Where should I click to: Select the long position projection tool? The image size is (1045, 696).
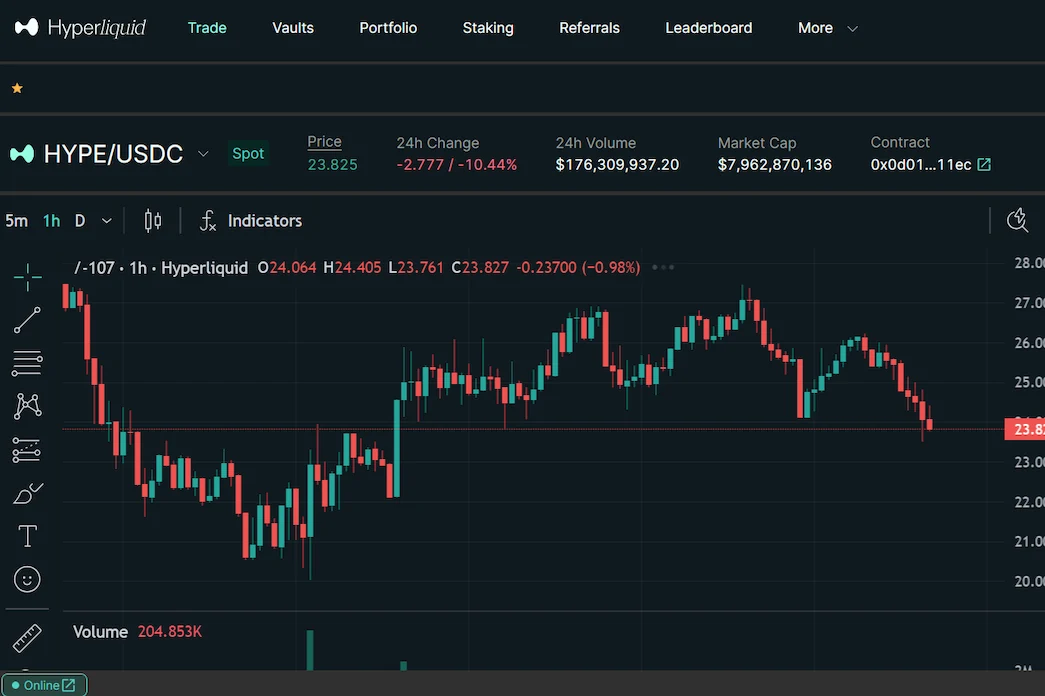27,450
